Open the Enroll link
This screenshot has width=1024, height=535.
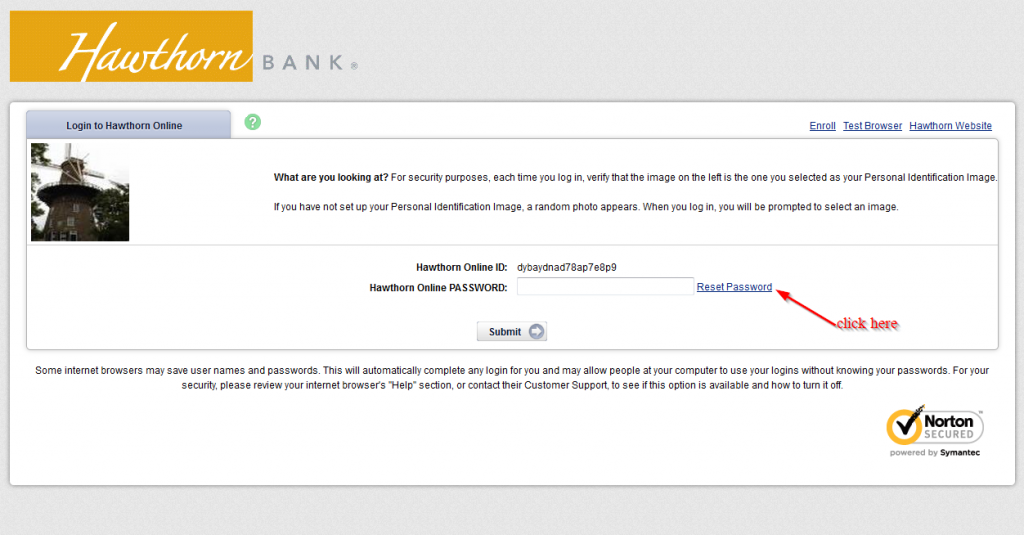822,125
